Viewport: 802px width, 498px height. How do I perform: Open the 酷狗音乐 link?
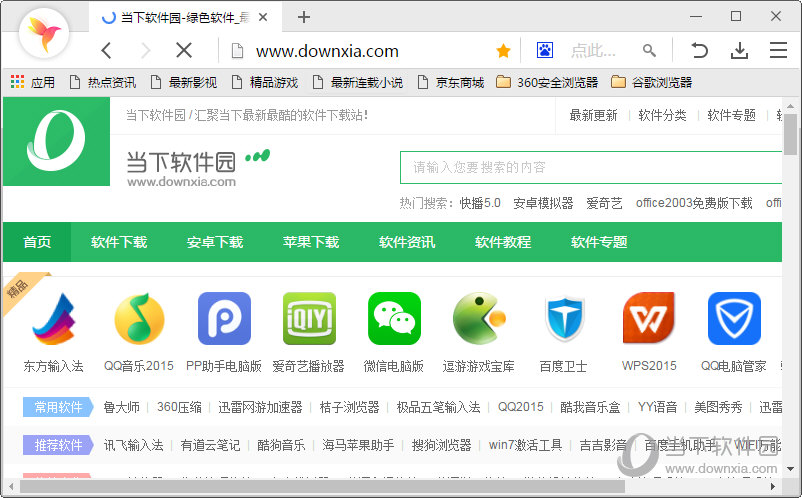point(281,445)
